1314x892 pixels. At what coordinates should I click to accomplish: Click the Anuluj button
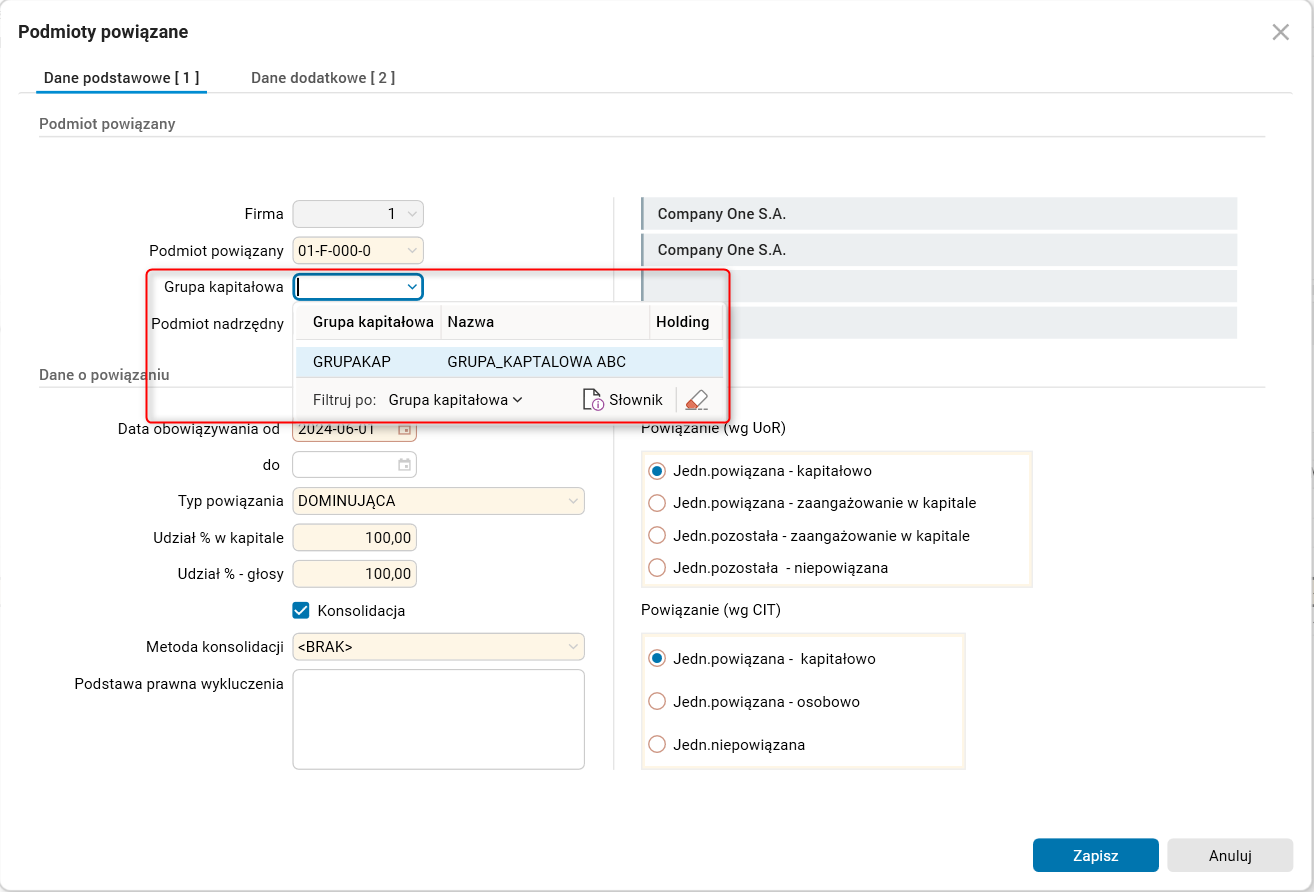point(1230,856)
